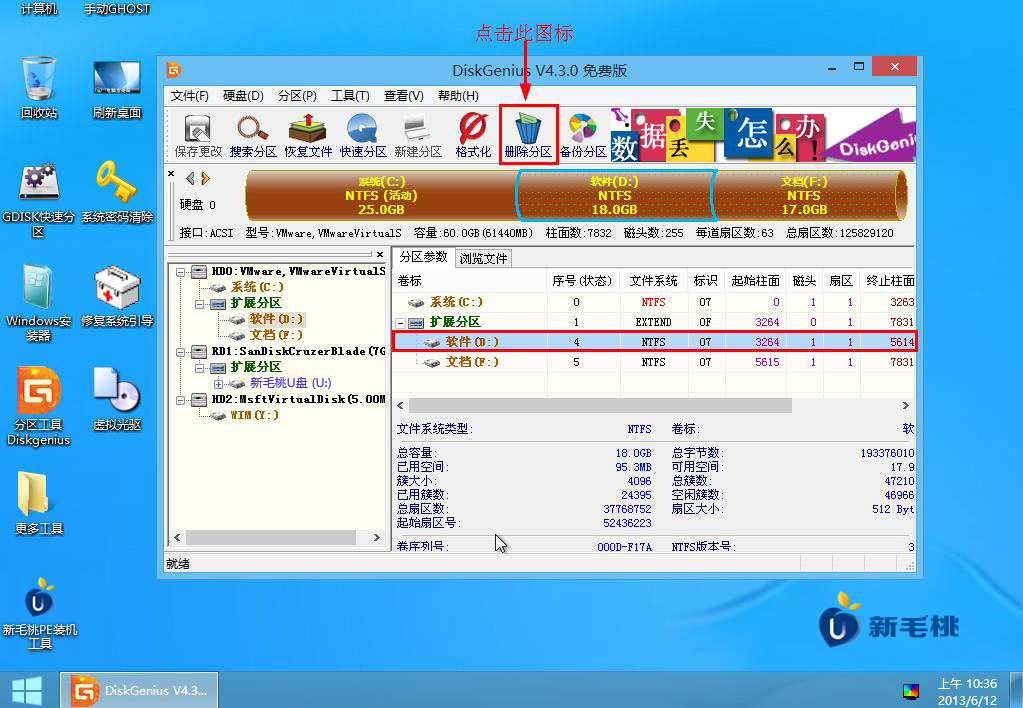Select the 恢复文件 recover files tool

pyautogui.click(x=308, y=136)
